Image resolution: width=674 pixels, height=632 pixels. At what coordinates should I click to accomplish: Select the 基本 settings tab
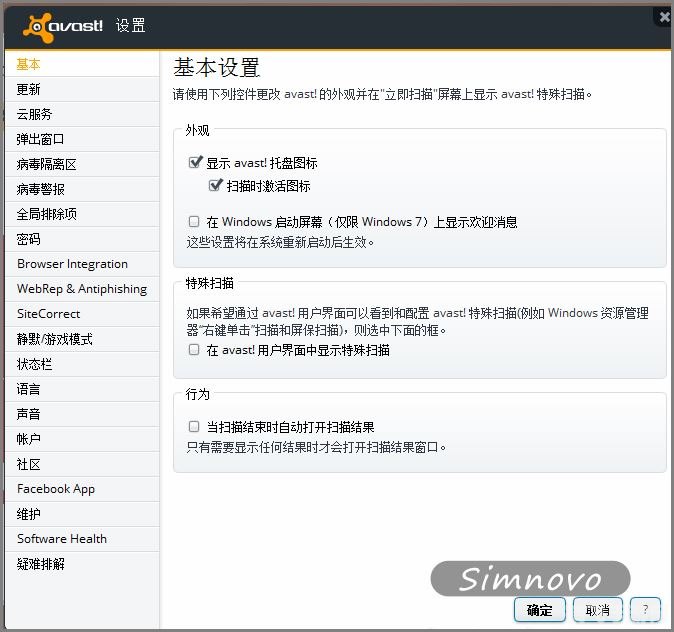tap(82, 64)
